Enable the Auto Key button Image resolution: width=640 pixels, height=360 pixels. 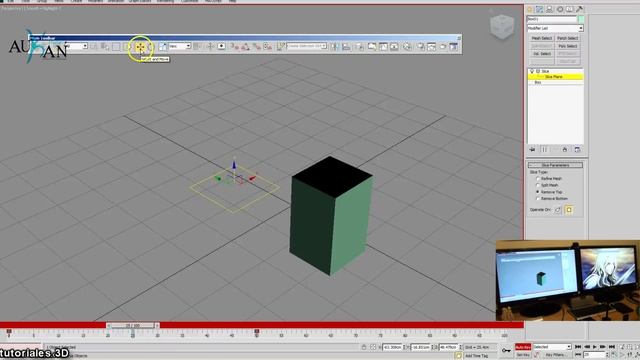tap(523, 347)
